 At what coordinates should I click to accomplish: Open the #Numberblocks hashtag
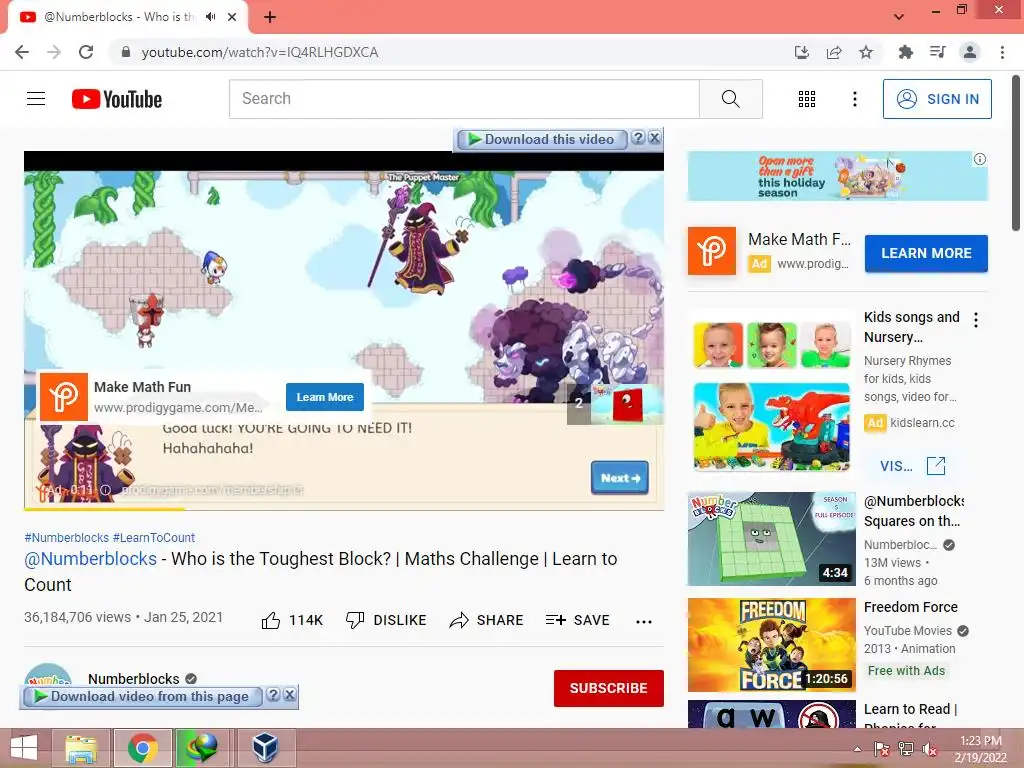tap(67, 537)
